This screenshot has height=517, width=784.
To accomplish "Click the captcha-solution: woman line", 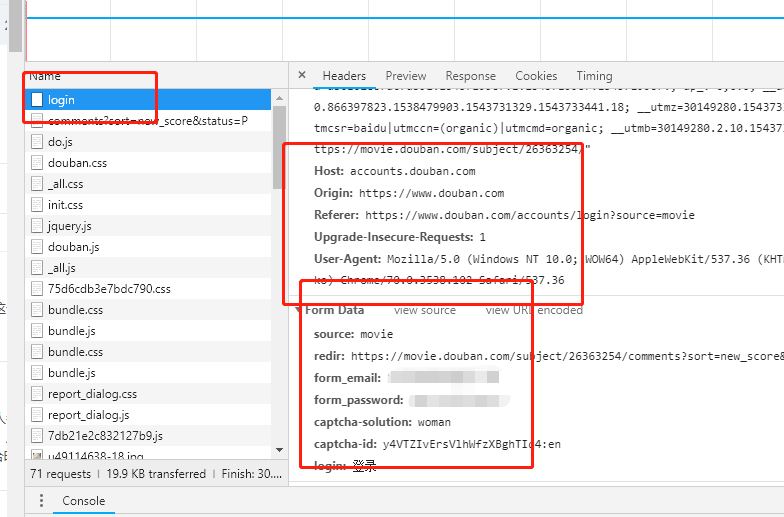I will tap(382, 422).
